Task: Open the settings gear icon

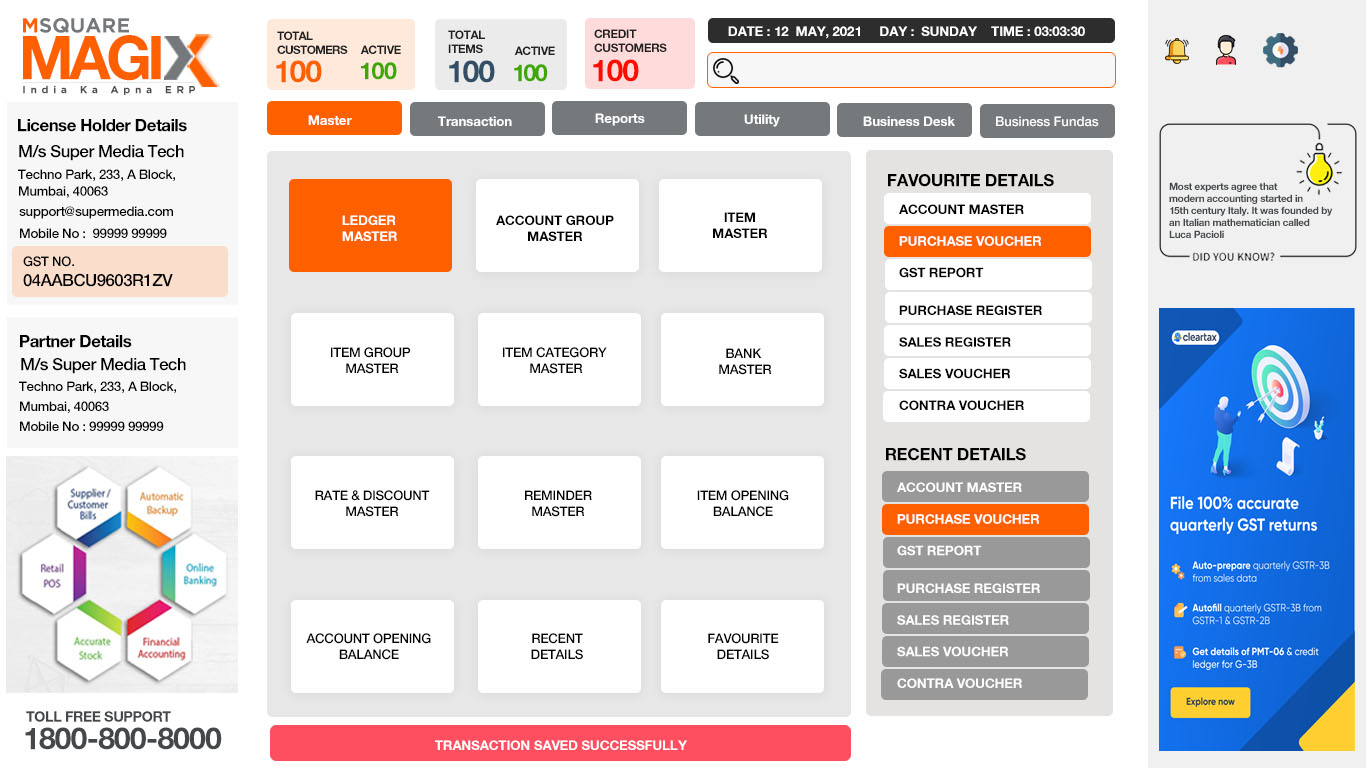Action: (x=1281, y=50)
